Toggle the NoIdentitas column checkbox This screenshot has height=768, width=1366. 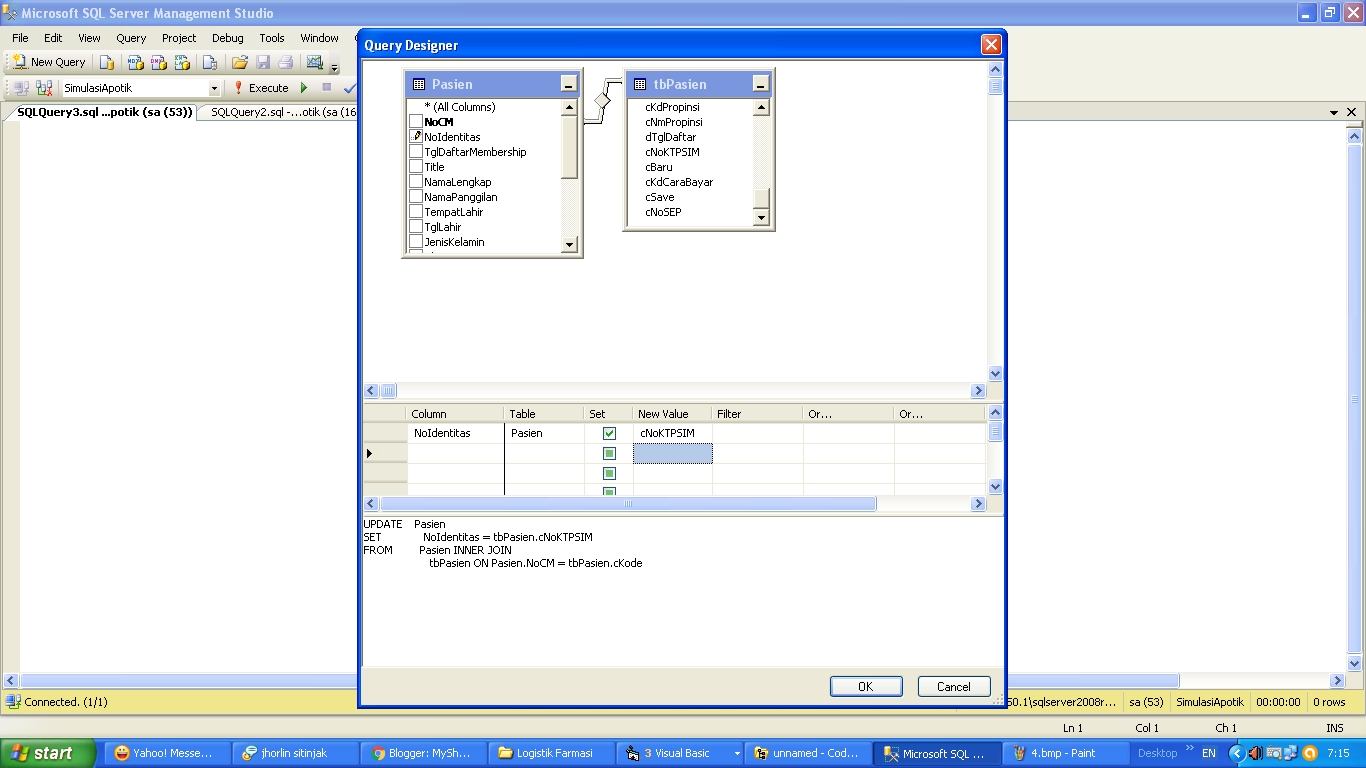(416, 137)
